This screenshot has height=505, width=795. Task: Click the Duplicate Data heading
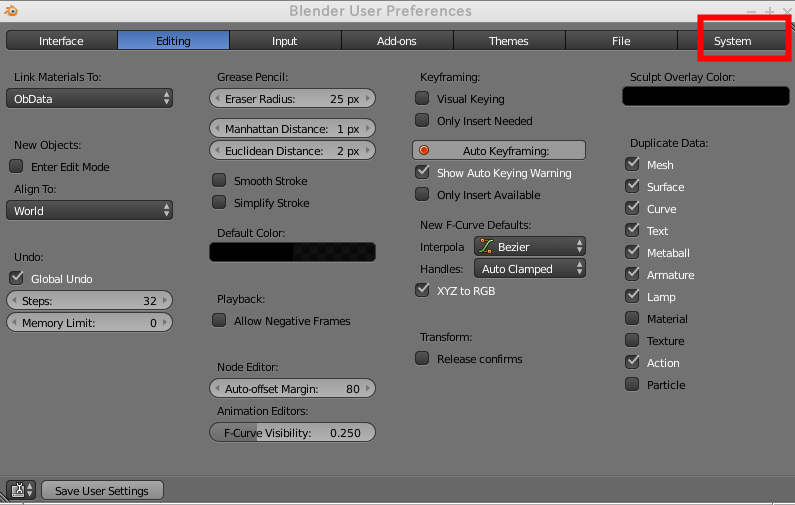pyautogui.click(x=669, y=143)
